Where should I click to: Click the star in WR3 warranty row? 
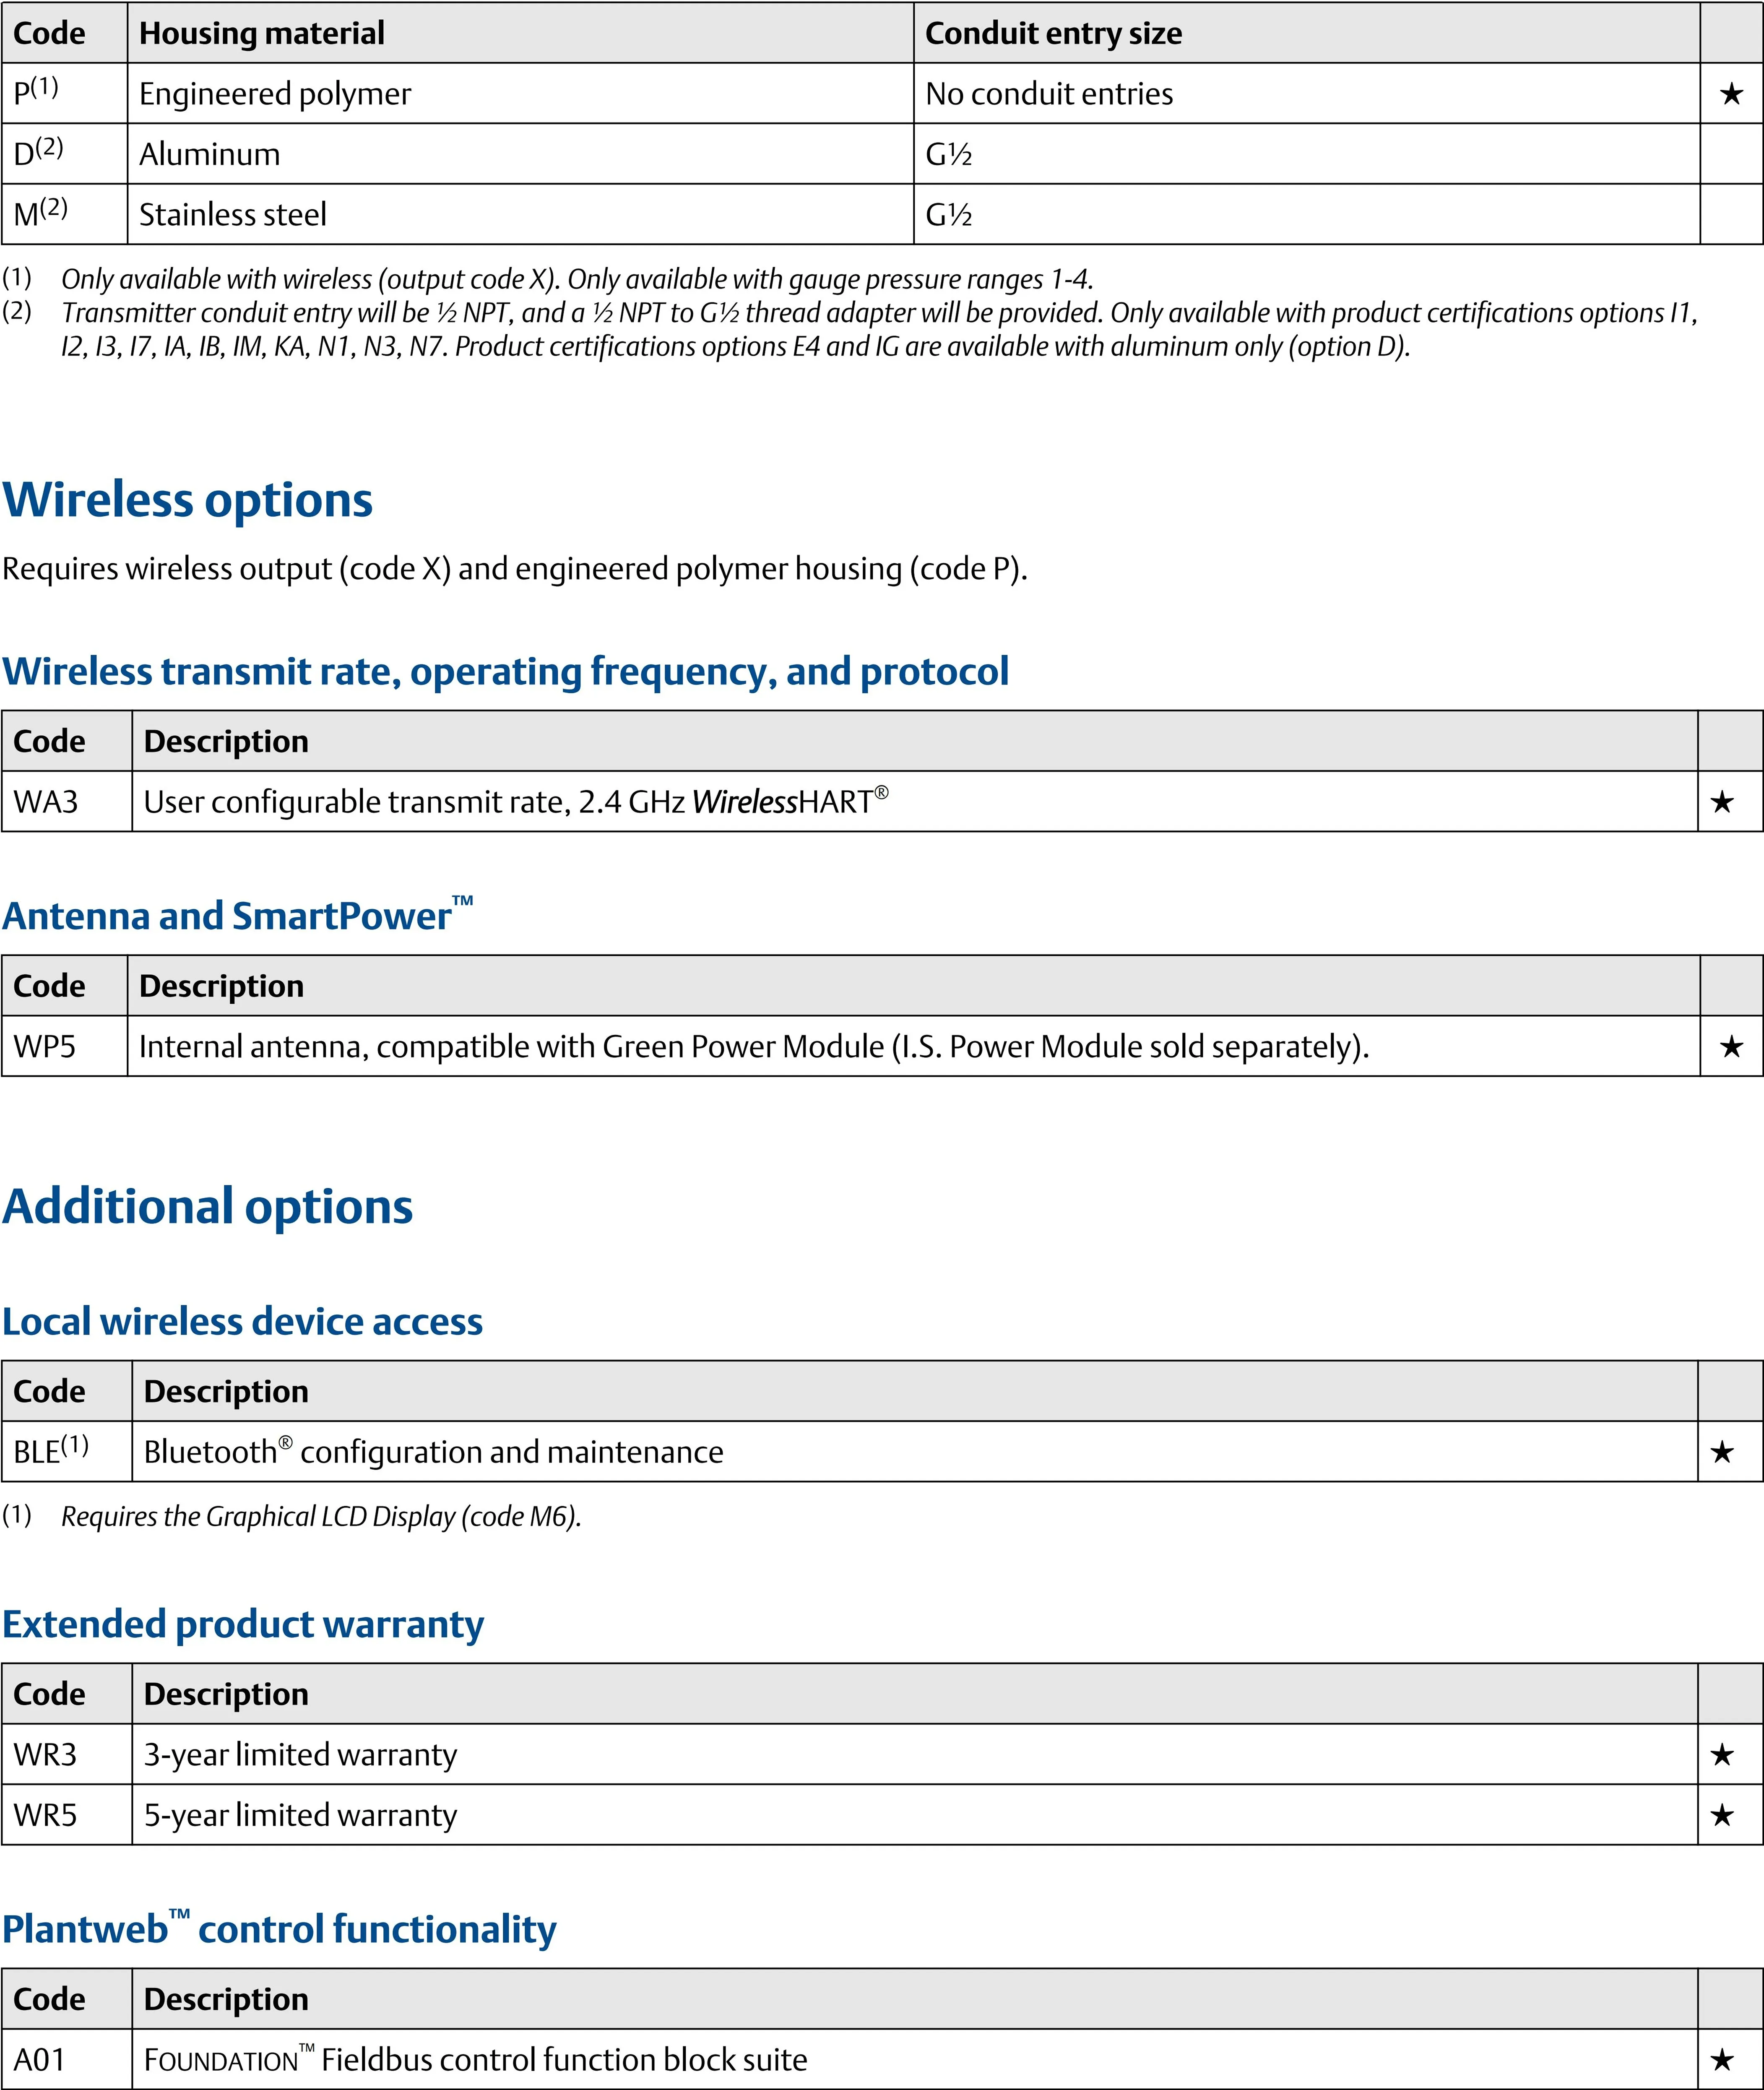pos(1722,1755)
